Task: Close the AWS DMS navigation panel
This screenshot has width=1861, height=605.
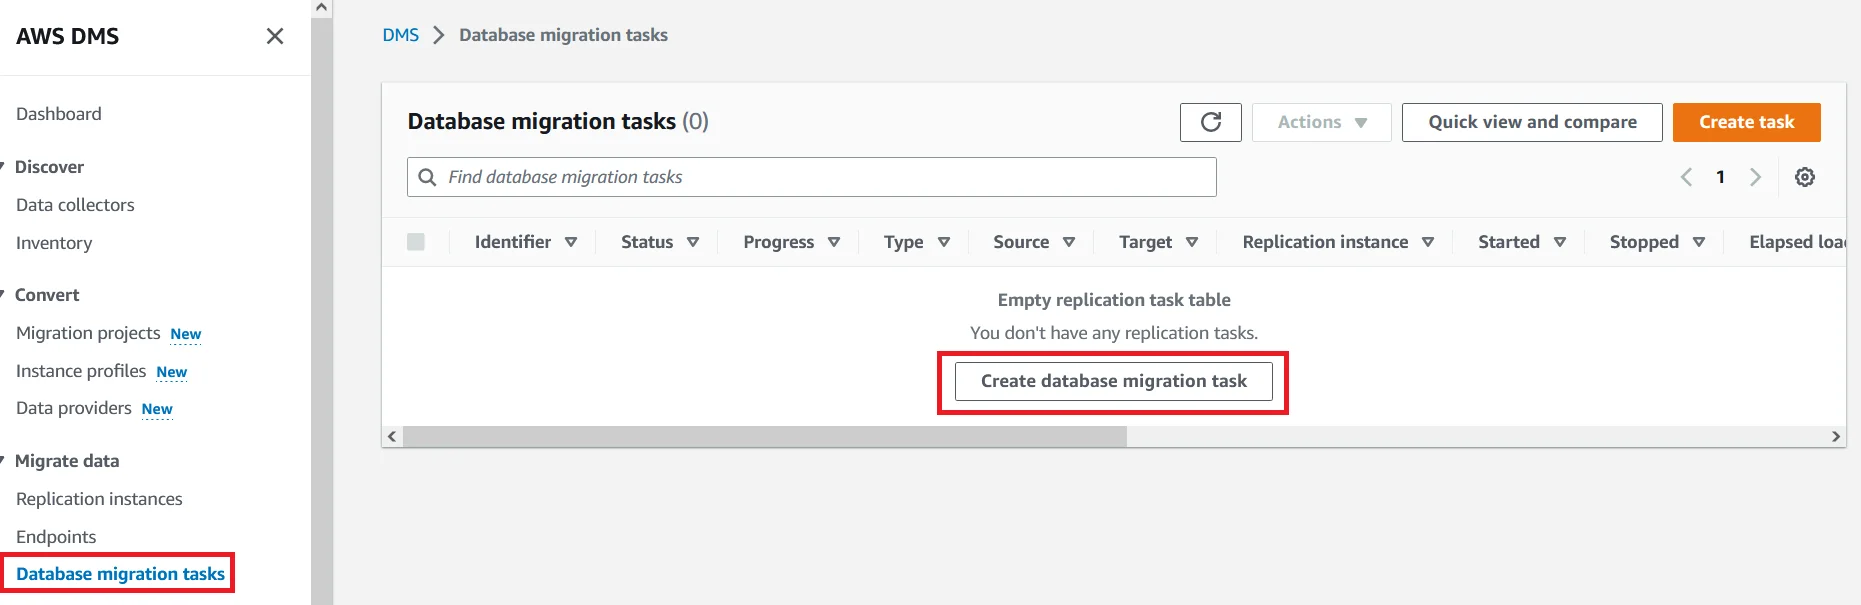Action: tap(275, 36)
